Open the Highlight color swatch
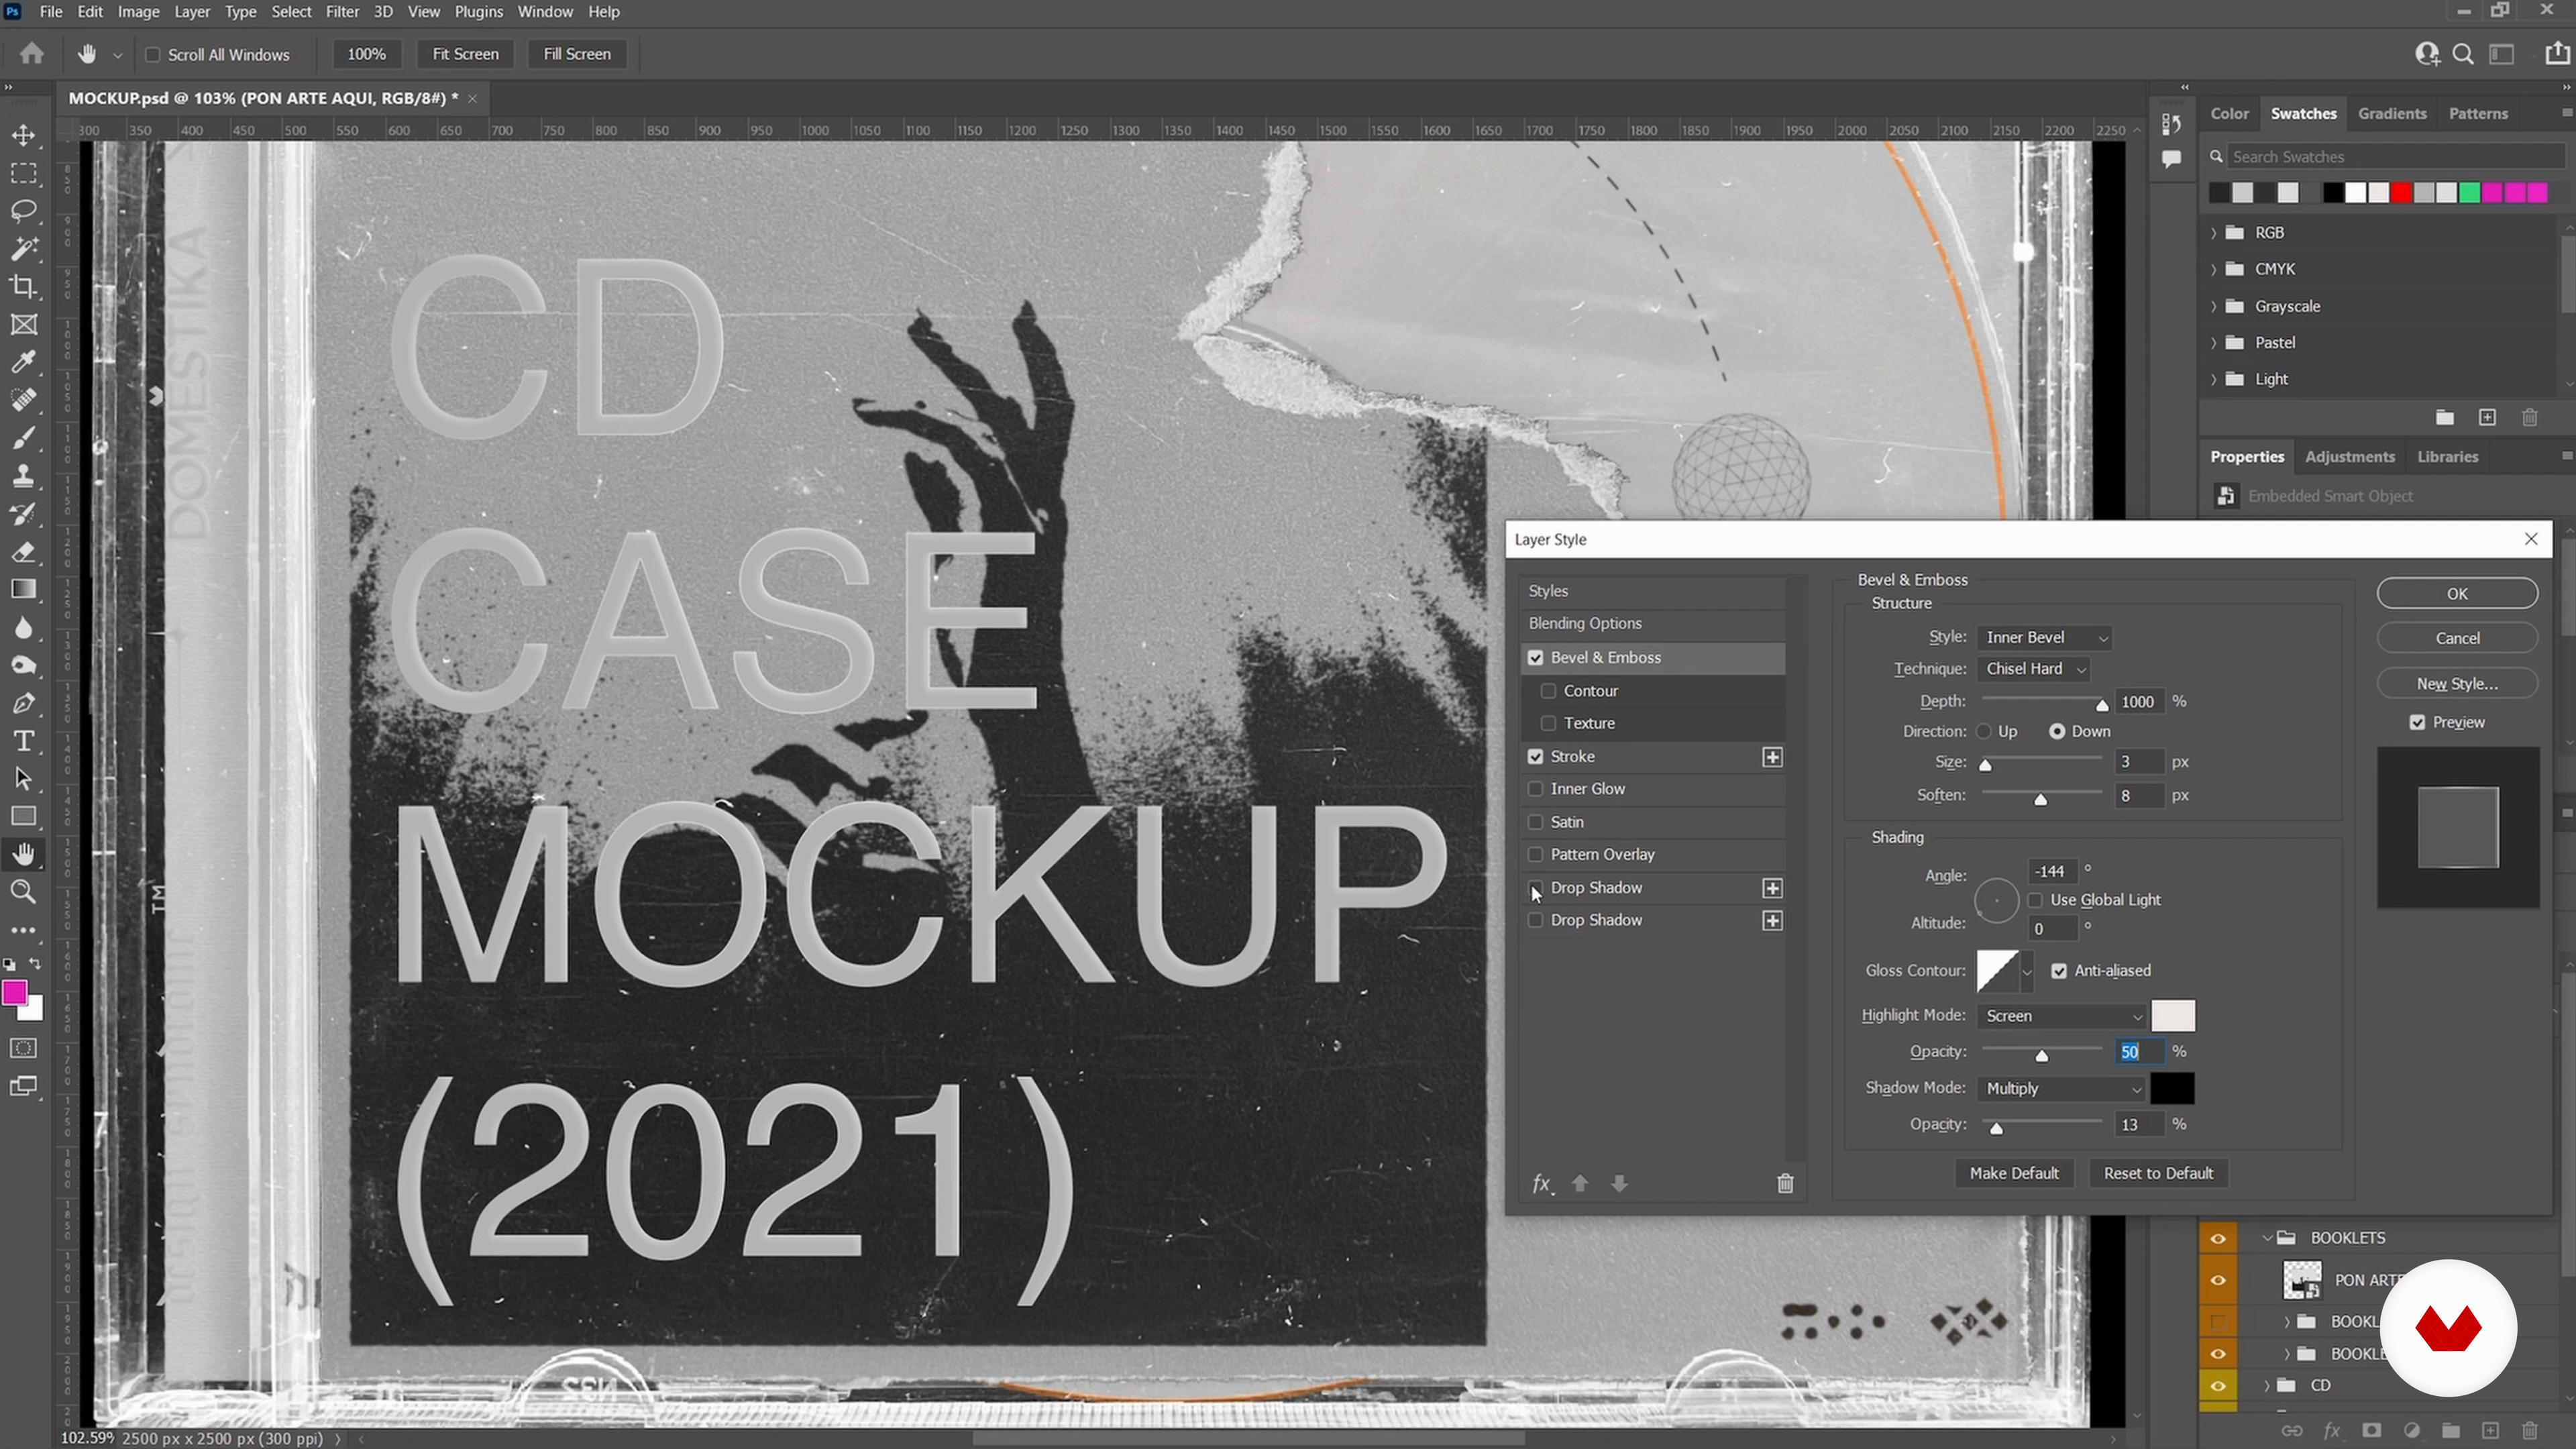 2173,1016
